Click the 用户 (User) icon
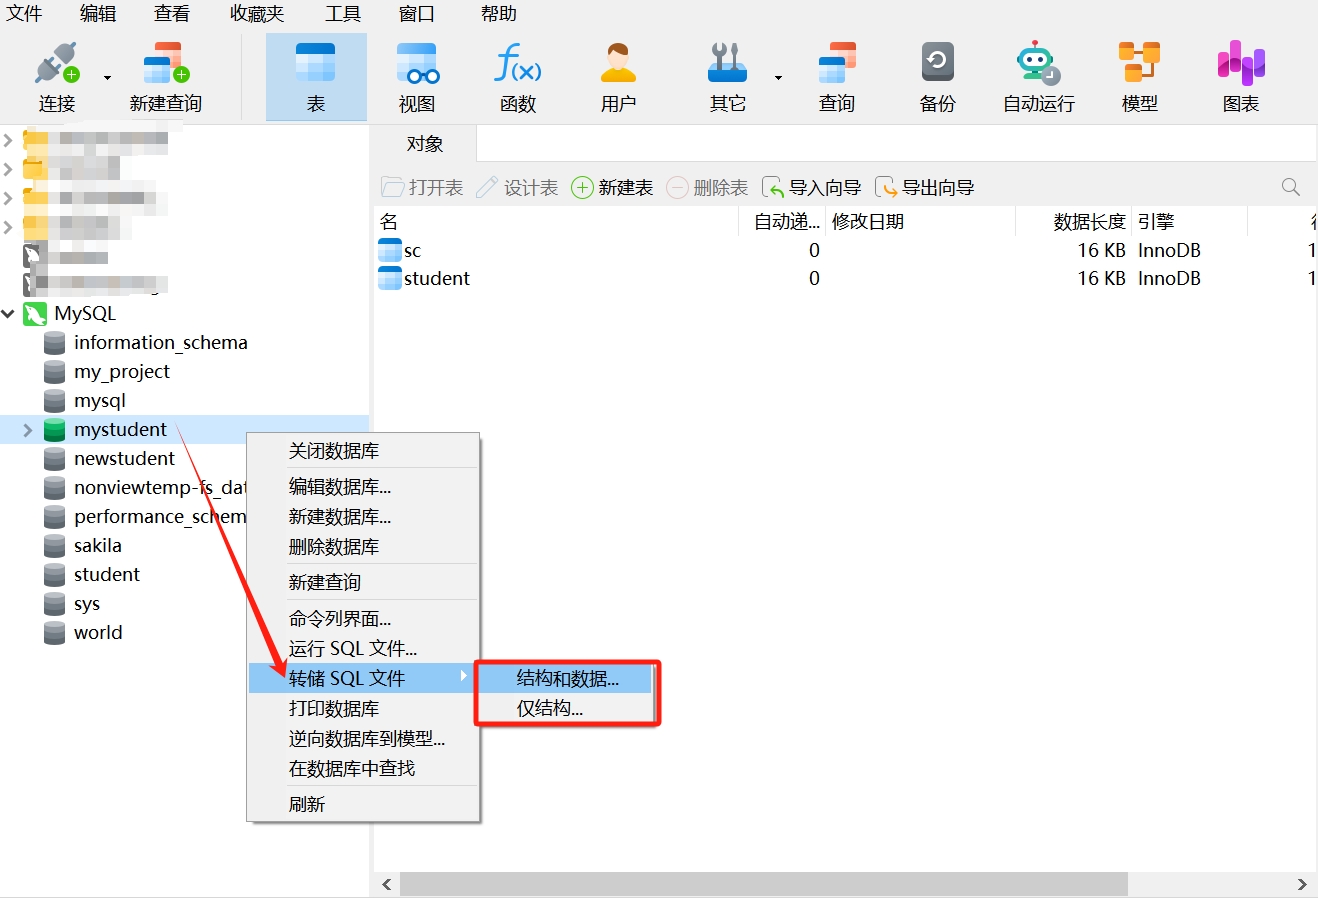The image size is (1318, 898). [x=618, y=66]
